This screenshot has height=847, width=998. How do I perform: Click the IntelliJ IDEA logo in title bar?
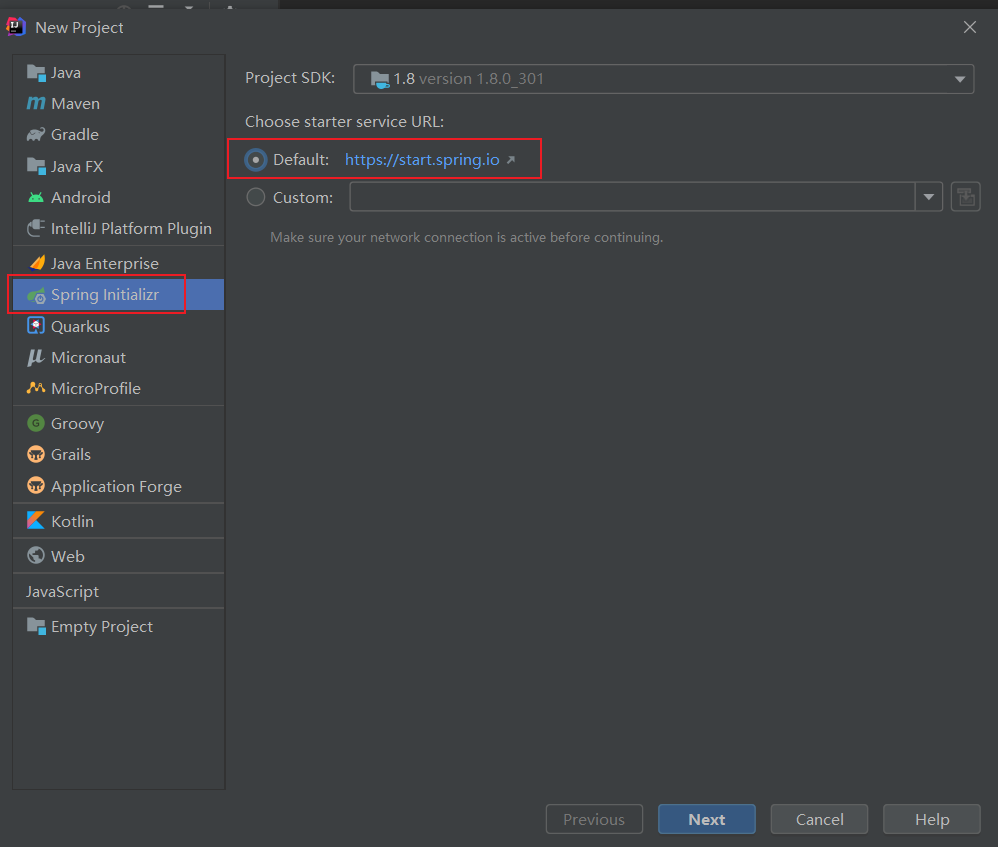(x=16, y=27)
